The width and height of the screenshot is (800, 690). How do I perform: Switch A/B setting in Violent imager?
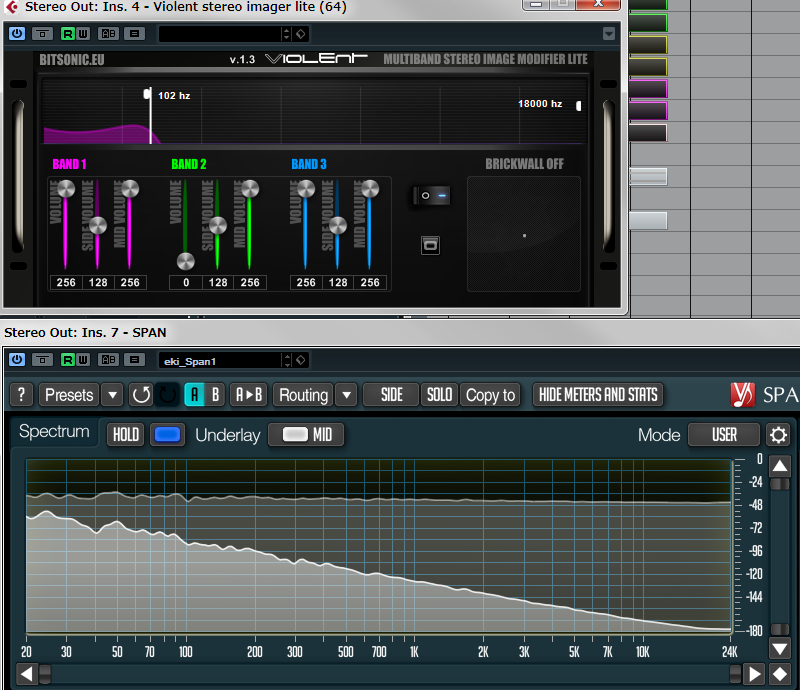tap(108, 34)
